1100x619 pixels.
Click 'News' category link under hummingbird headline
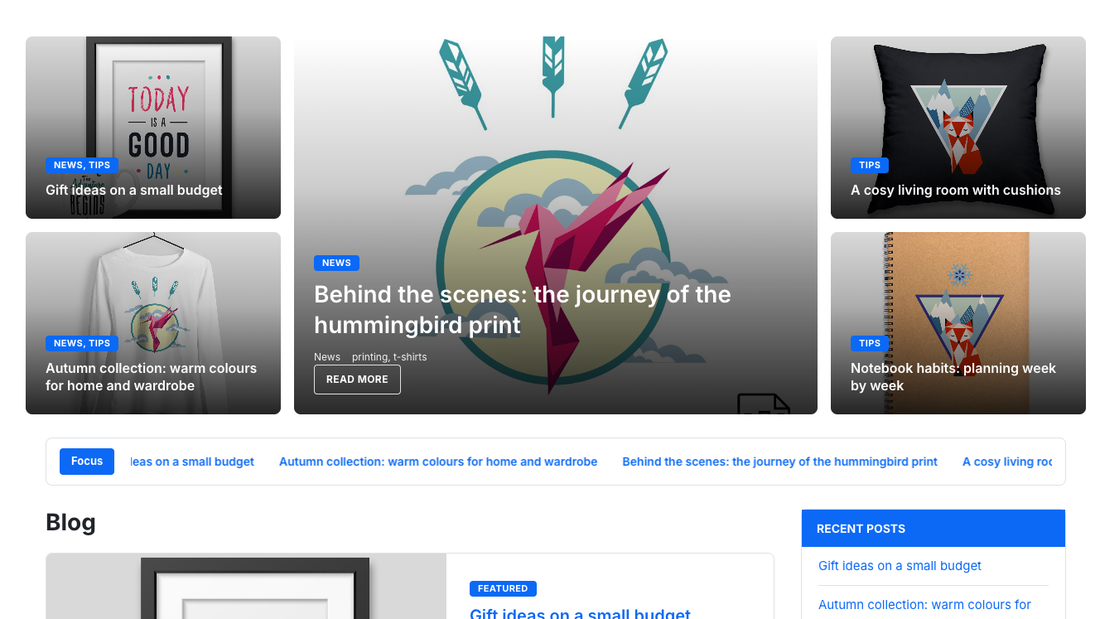pos(327,357)
